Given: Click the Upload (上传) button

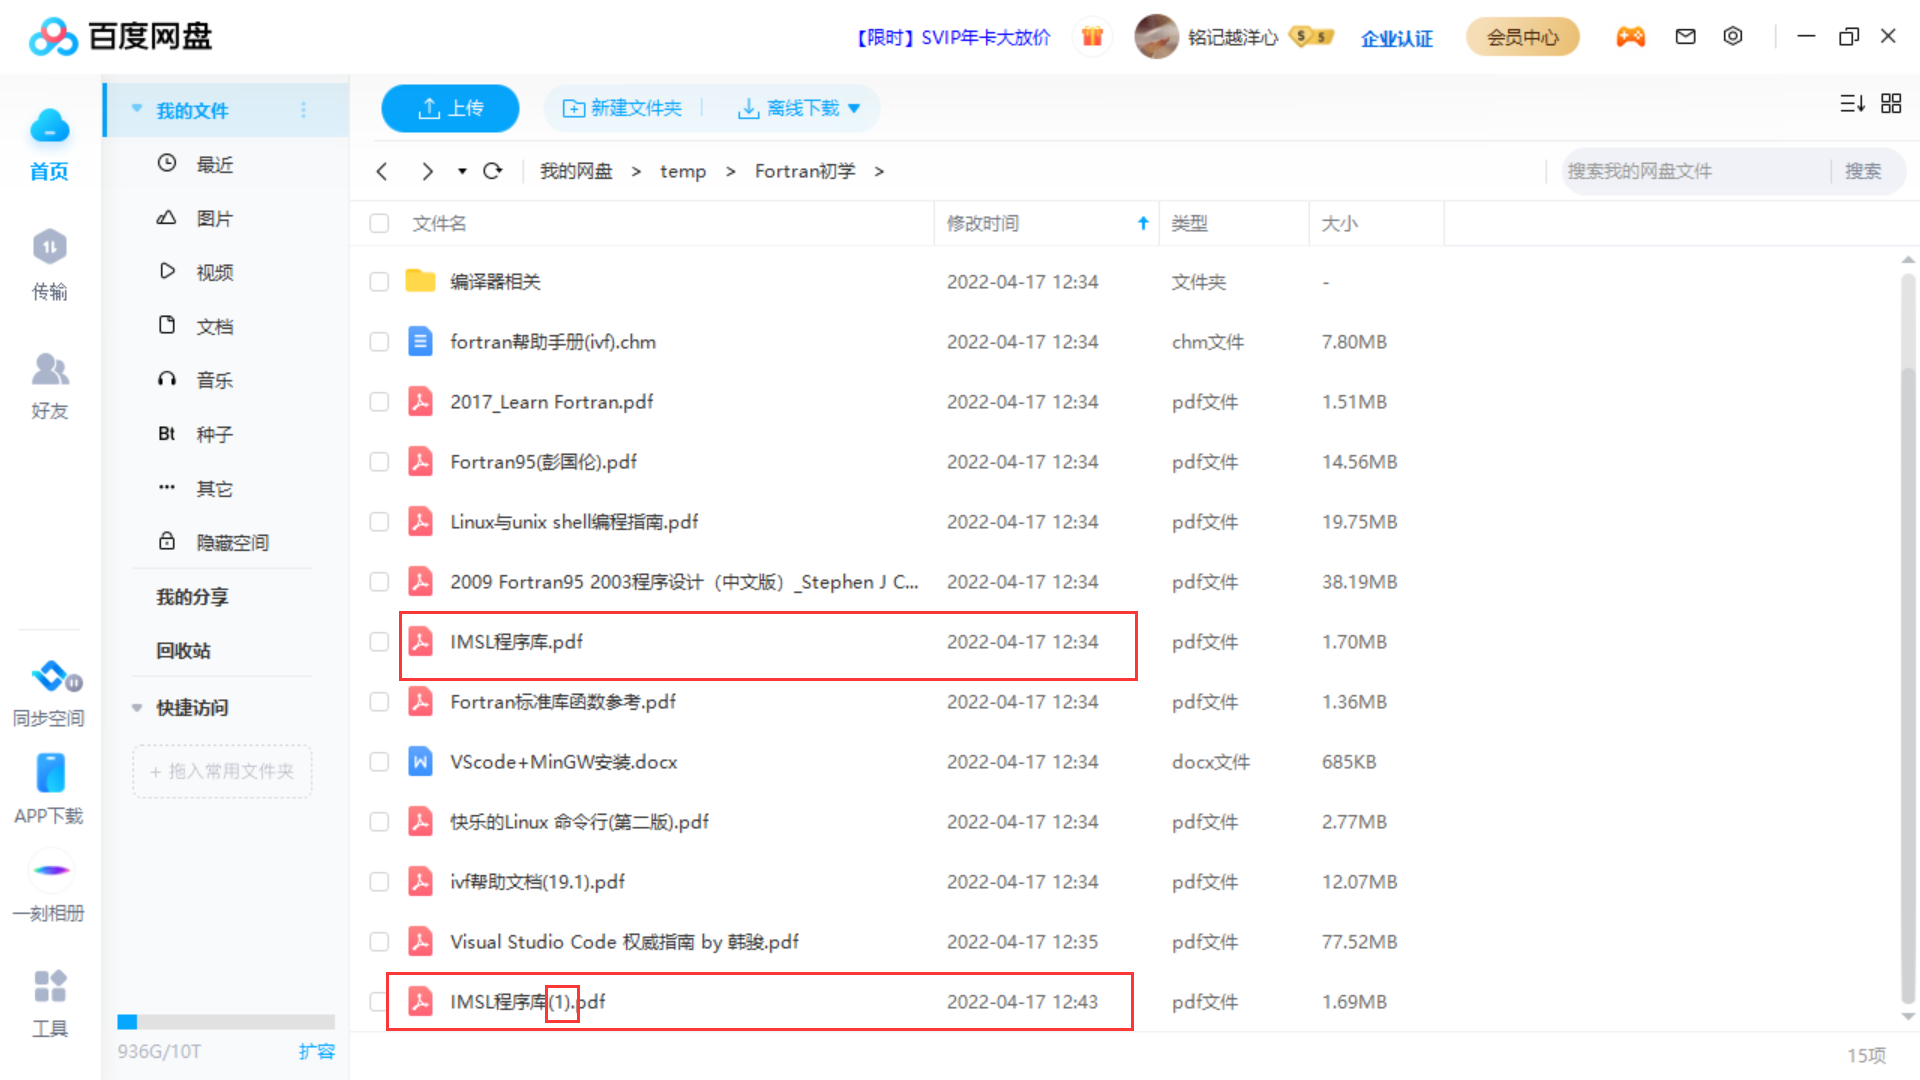Looking at the screenshot, I should tap(450, 108).
